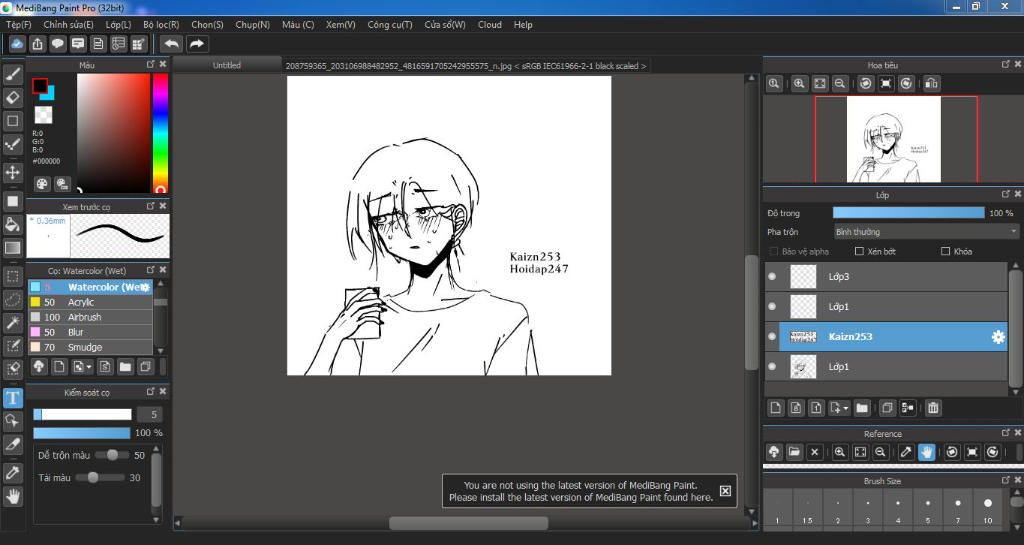
Task: Select the transparent color swatch
Action: point(43,115)
